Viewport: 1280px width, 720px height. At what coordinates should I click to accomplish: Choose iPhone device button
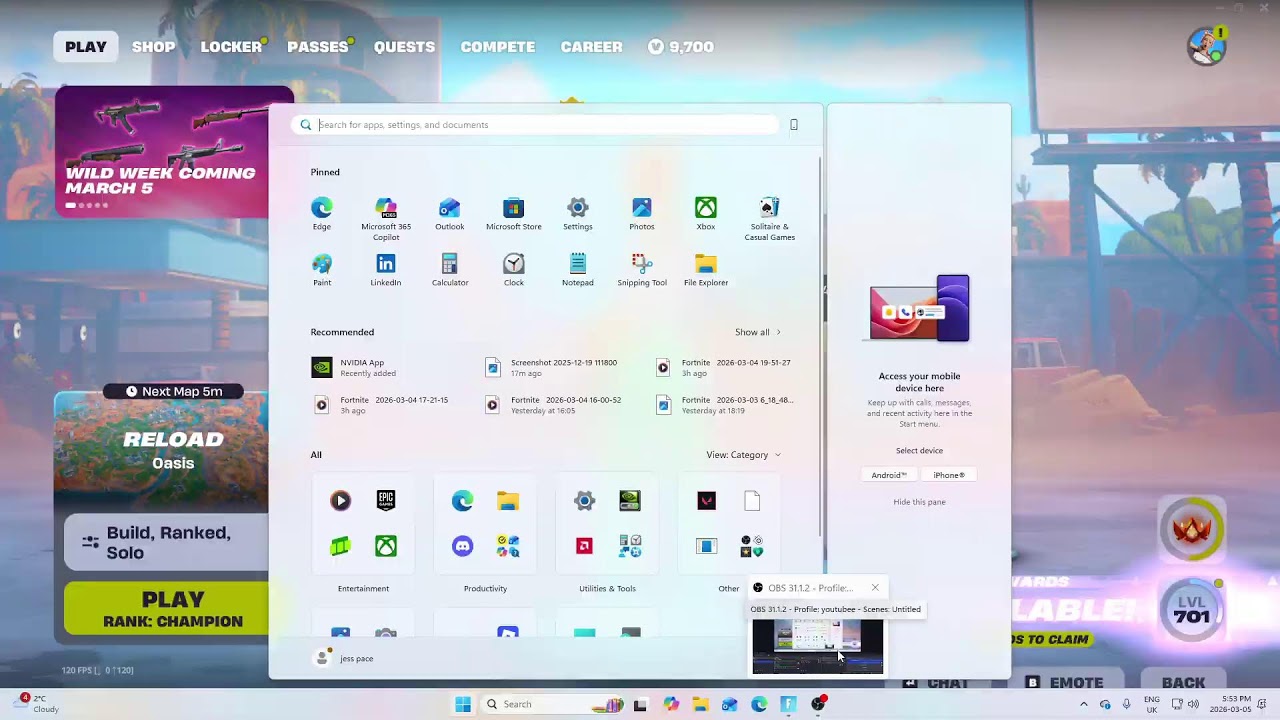(949, 475)
